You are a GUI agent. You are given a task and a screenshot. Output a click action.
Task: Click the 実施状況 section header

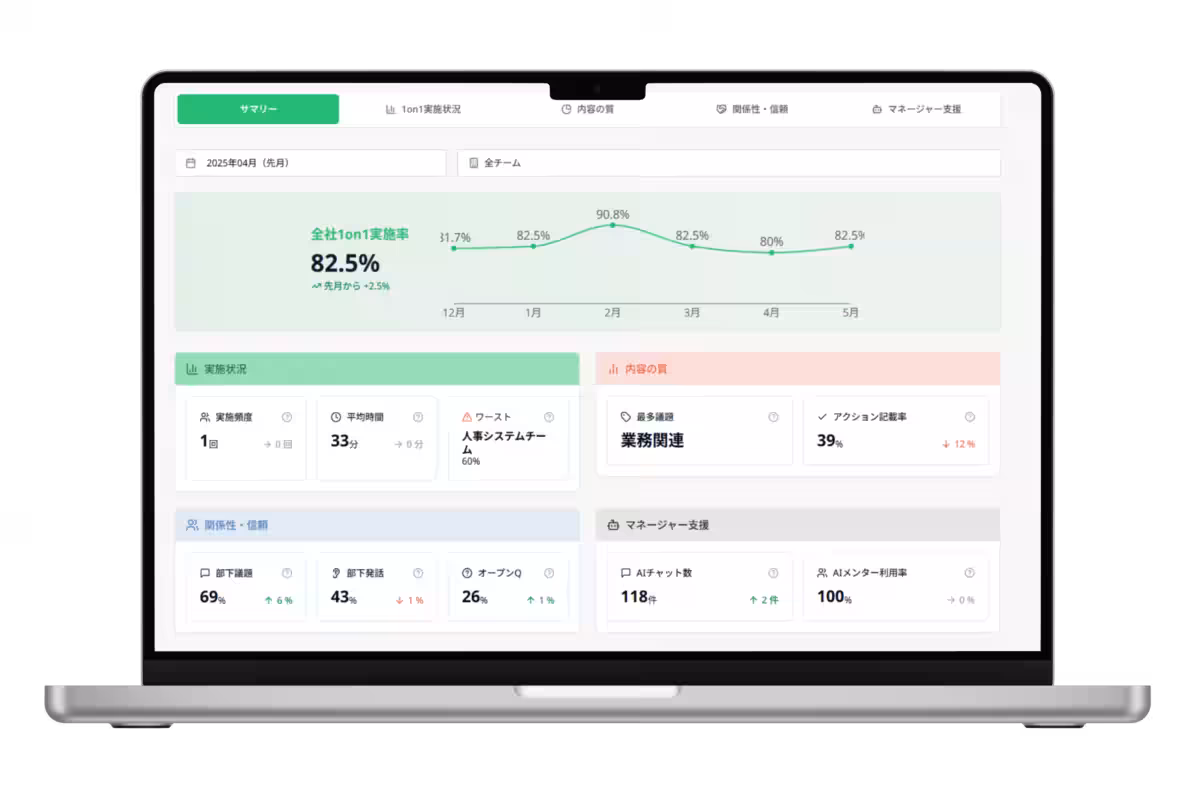pyautogui.click(x=377, y=369)
